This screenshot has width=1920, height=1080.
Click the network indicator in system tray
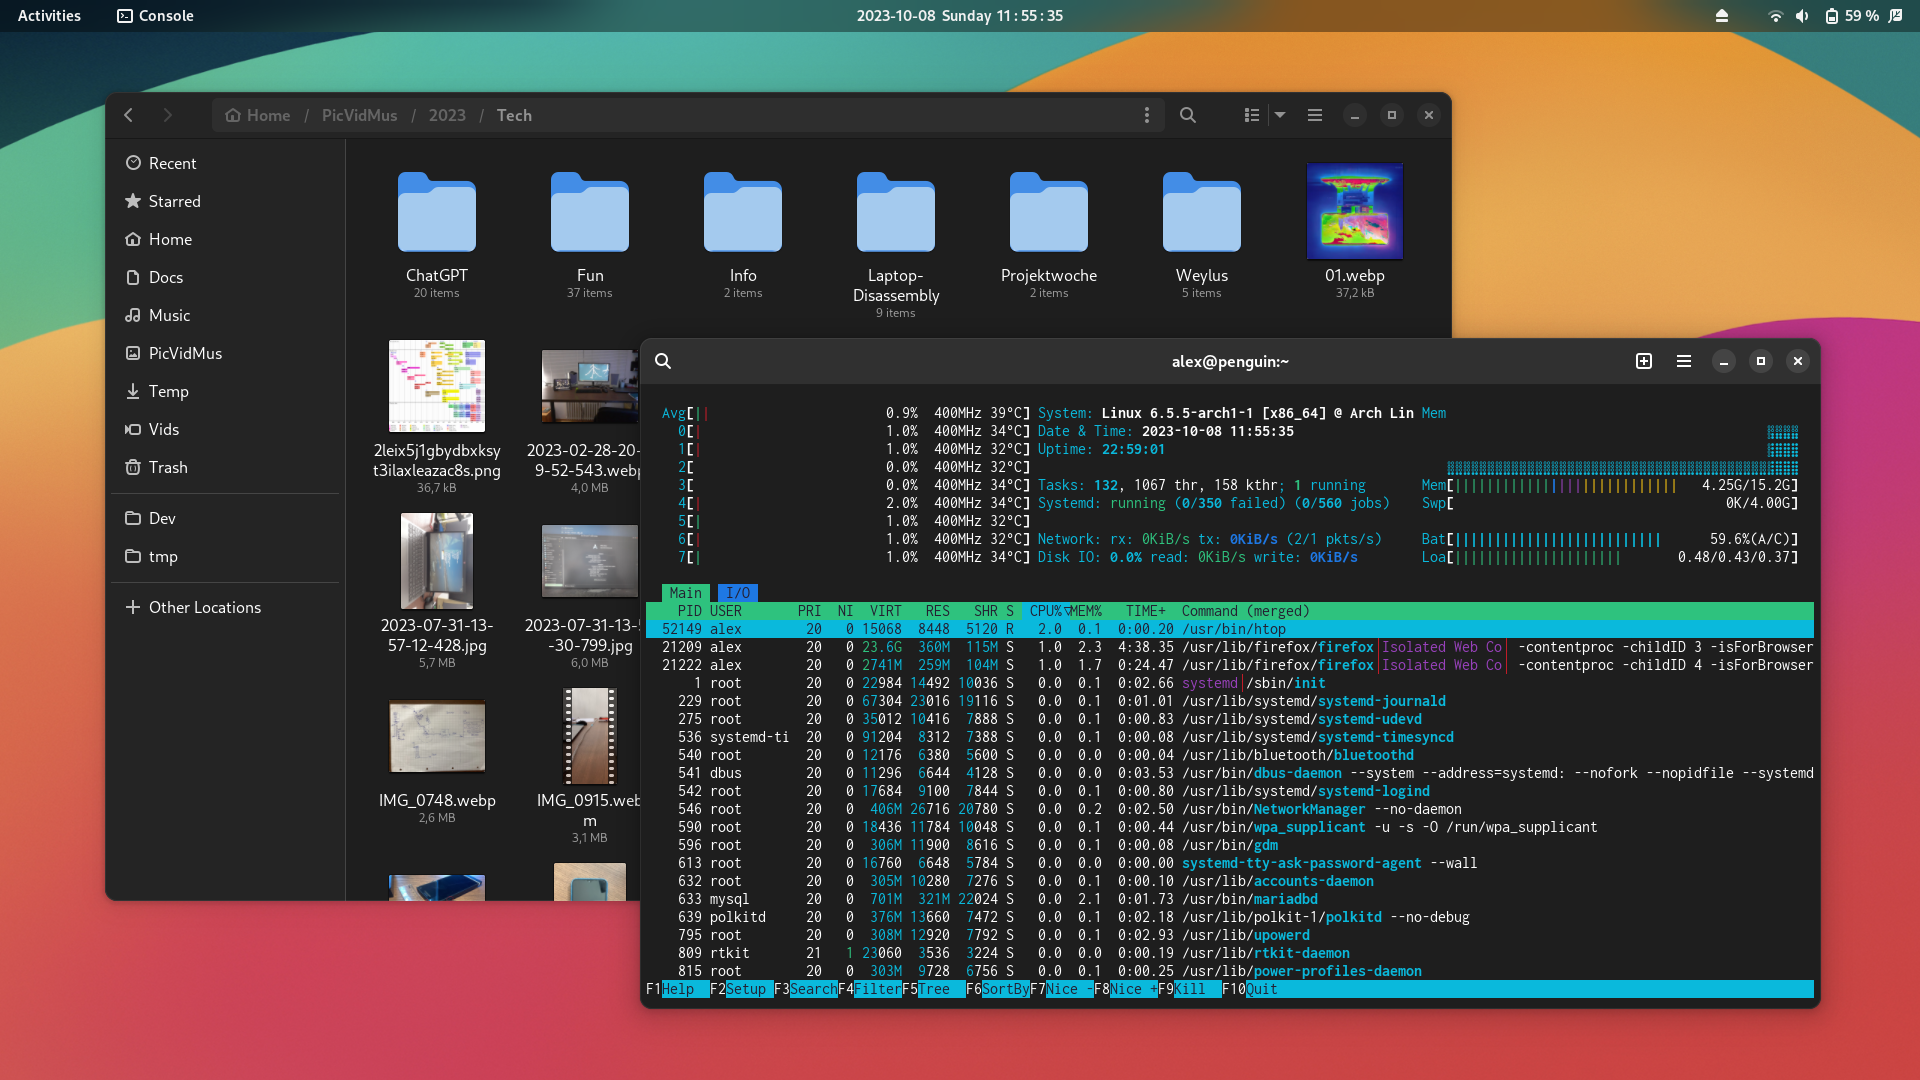coord(1775,15)
